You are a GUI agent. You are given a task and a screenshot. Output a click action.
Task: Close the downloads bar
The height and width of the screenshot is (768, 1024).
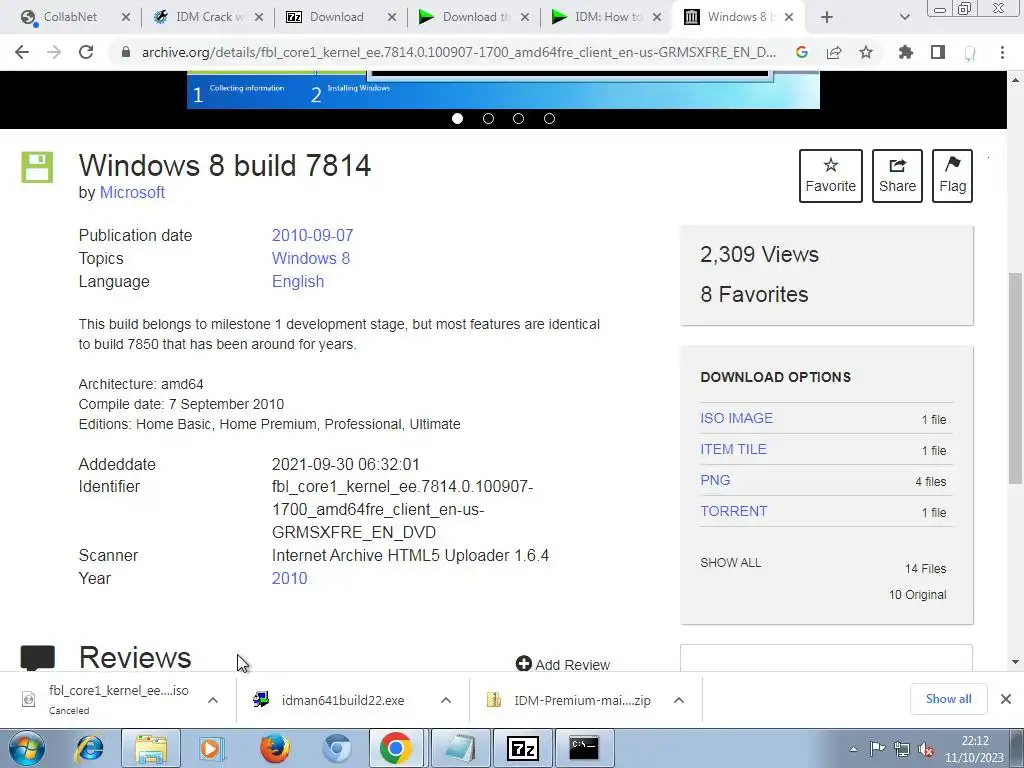tap(1006, 699)
